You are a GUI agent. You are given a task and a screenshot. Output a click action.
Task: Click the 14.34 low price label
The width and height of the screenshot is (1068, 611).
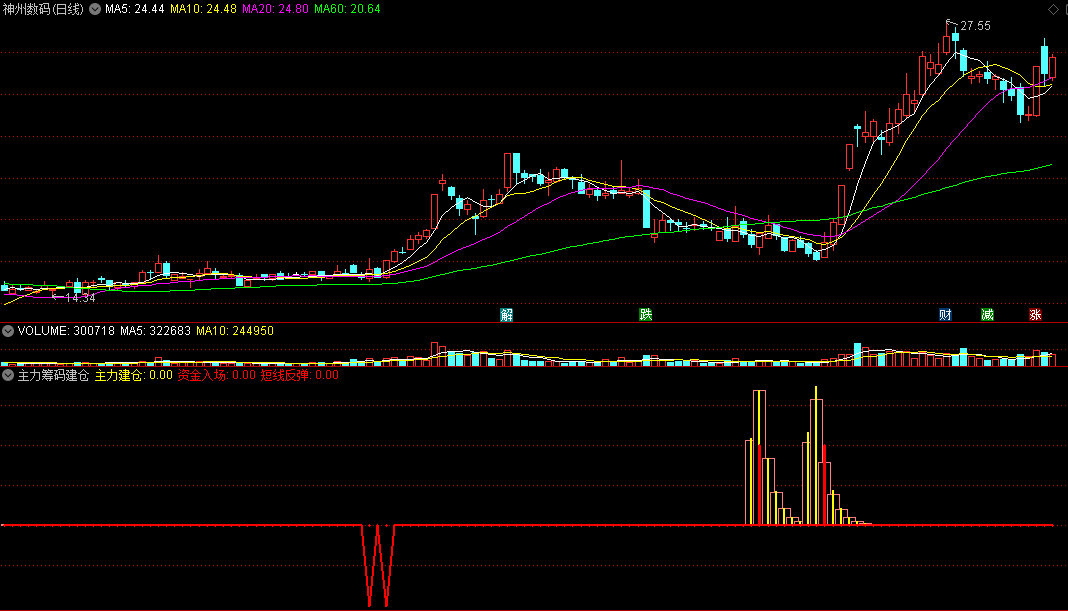coord(80,298)
